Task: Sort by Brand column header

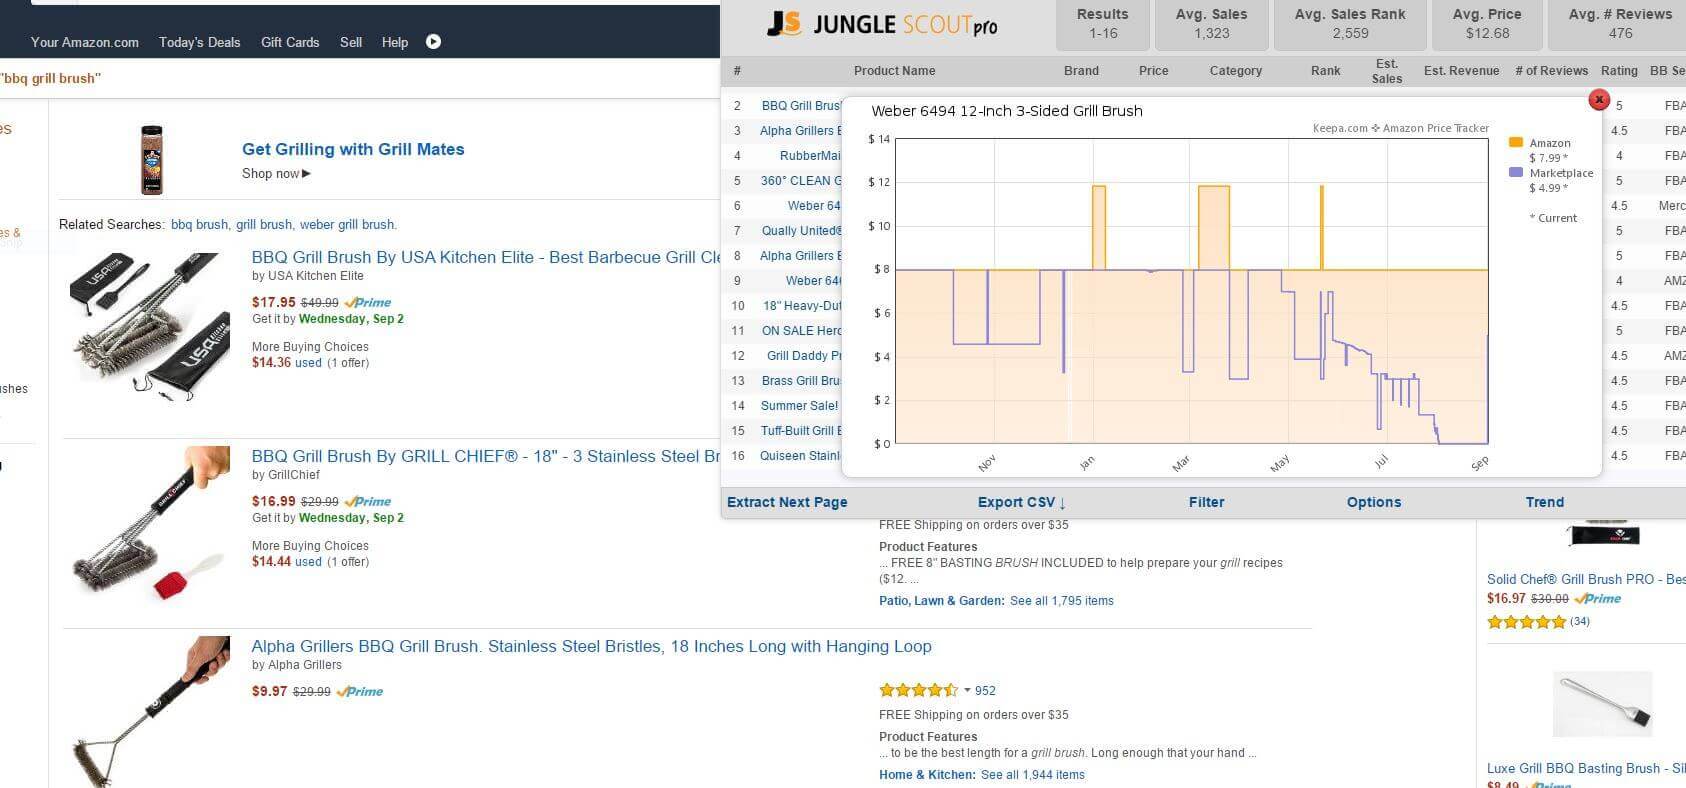Action: click(x=1081, y=71)
